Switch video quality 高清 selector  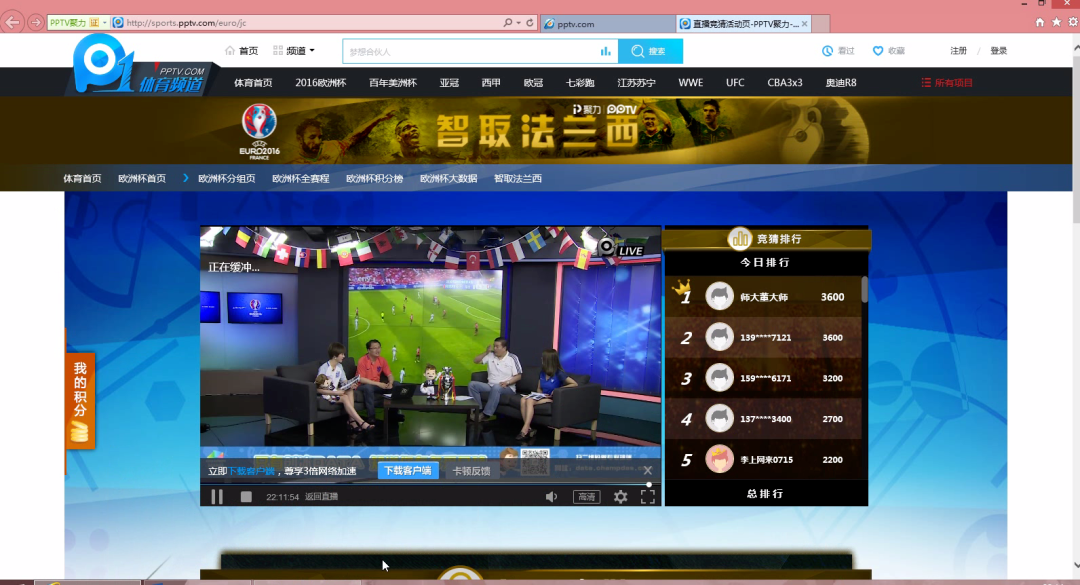[x=586, y=497]
